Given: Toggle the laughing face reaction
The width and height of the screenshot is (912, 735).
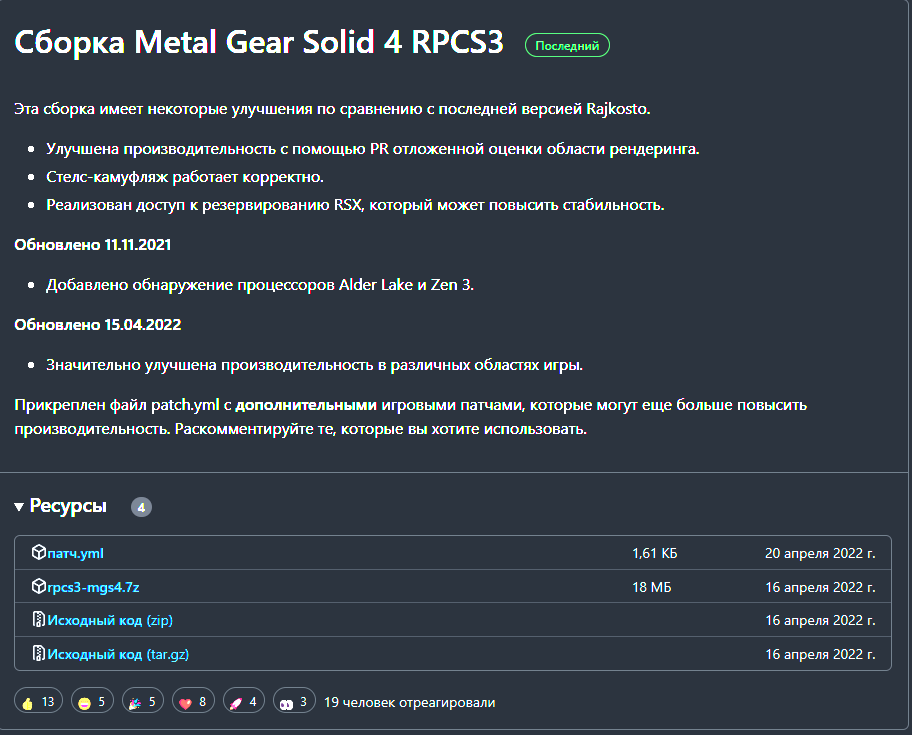Looking at the screenshot, I should point(92,702).
